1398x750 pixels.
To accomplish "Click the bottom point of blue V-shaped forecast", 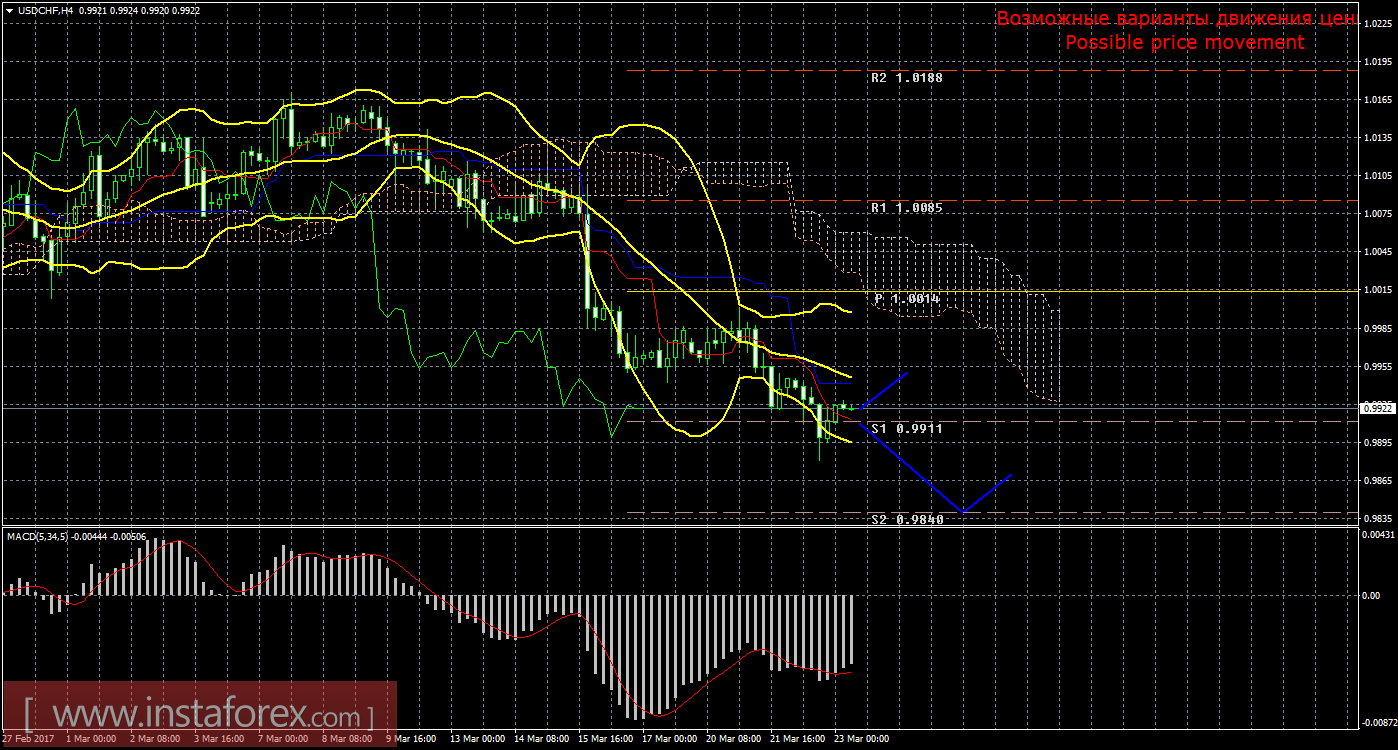I will tap(962, 511).
